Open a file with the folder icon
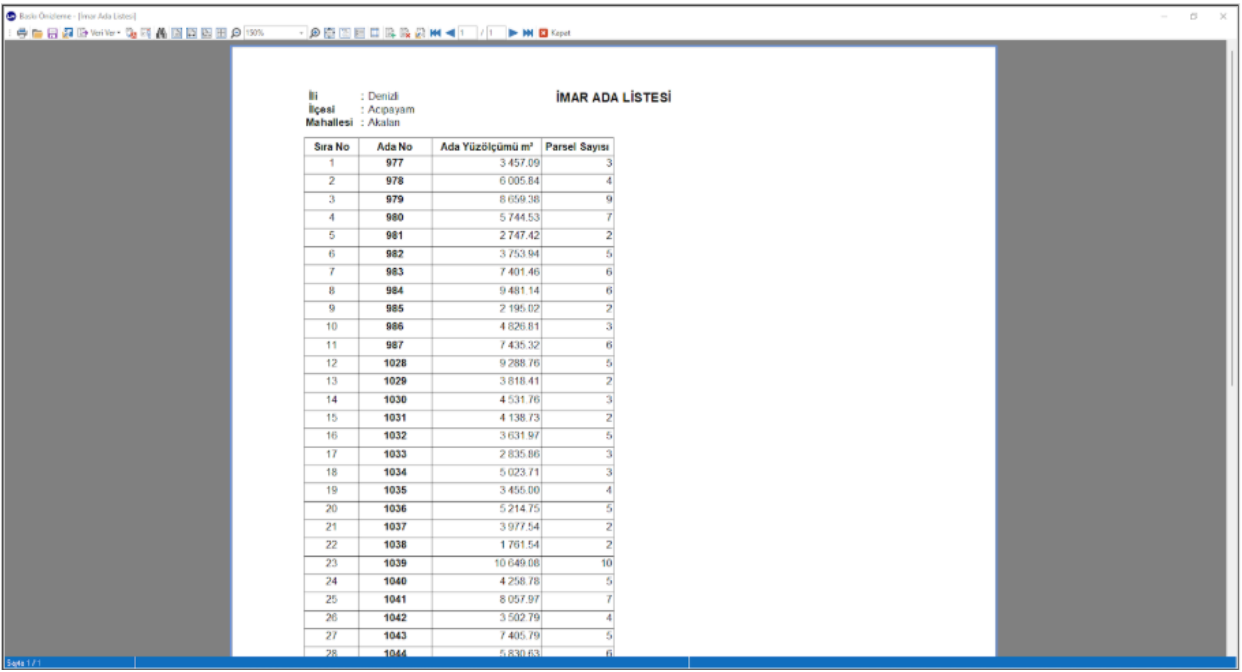Screen dimensions: 1242x672 pos(37,33)
